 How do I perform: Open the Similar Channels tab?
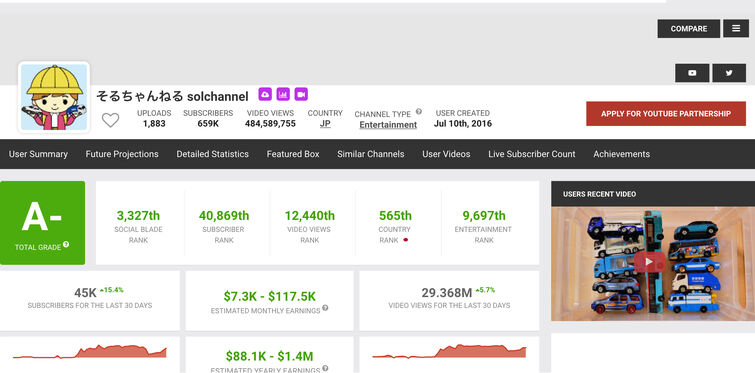click(x=370, y=154)
